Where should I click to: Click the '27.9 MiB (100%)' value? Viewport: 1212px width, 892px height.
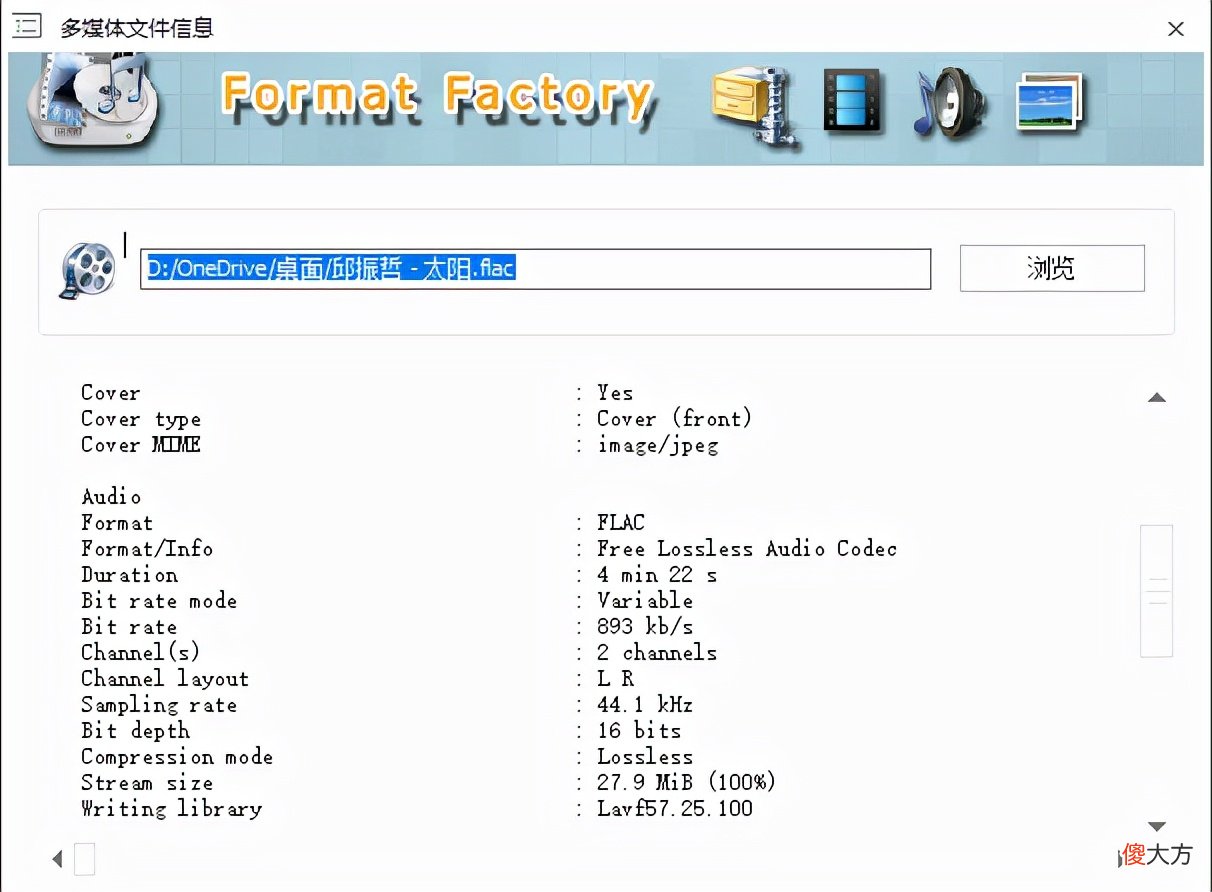(x=687, y=783)
